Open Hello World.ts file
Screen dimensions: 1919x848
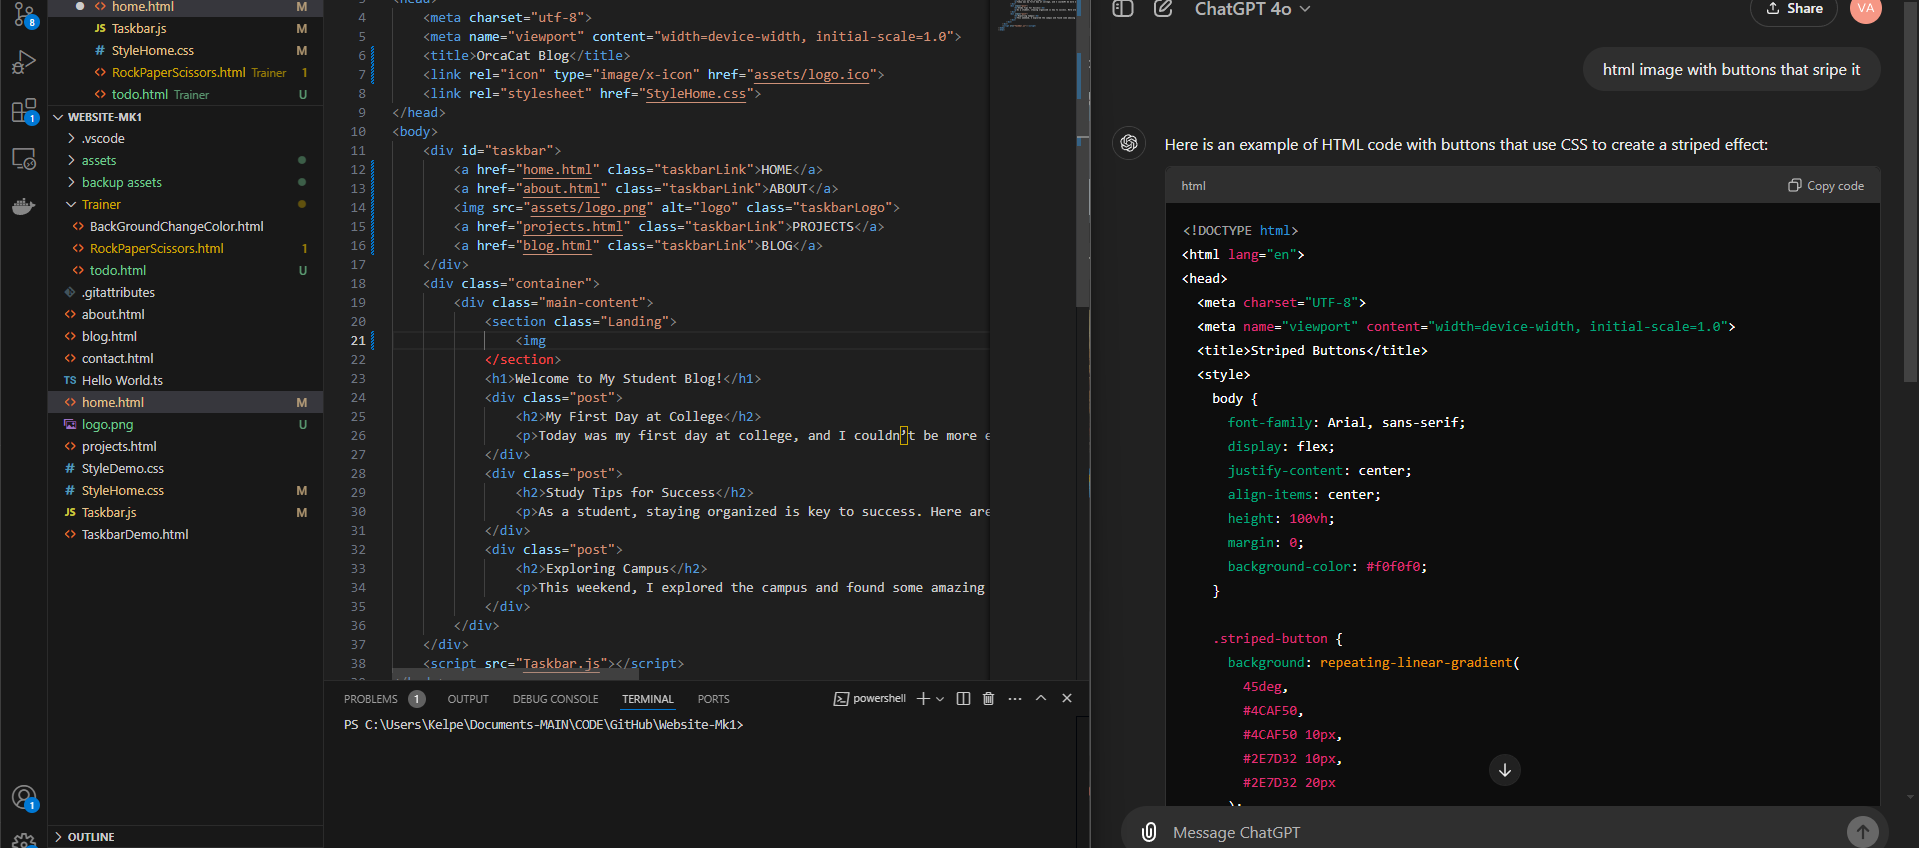point(186,381)
